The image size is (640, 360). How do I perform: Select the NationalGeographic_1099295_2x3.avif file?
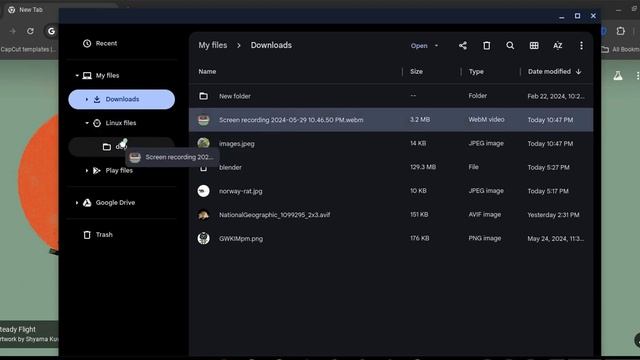coord(391,215)
